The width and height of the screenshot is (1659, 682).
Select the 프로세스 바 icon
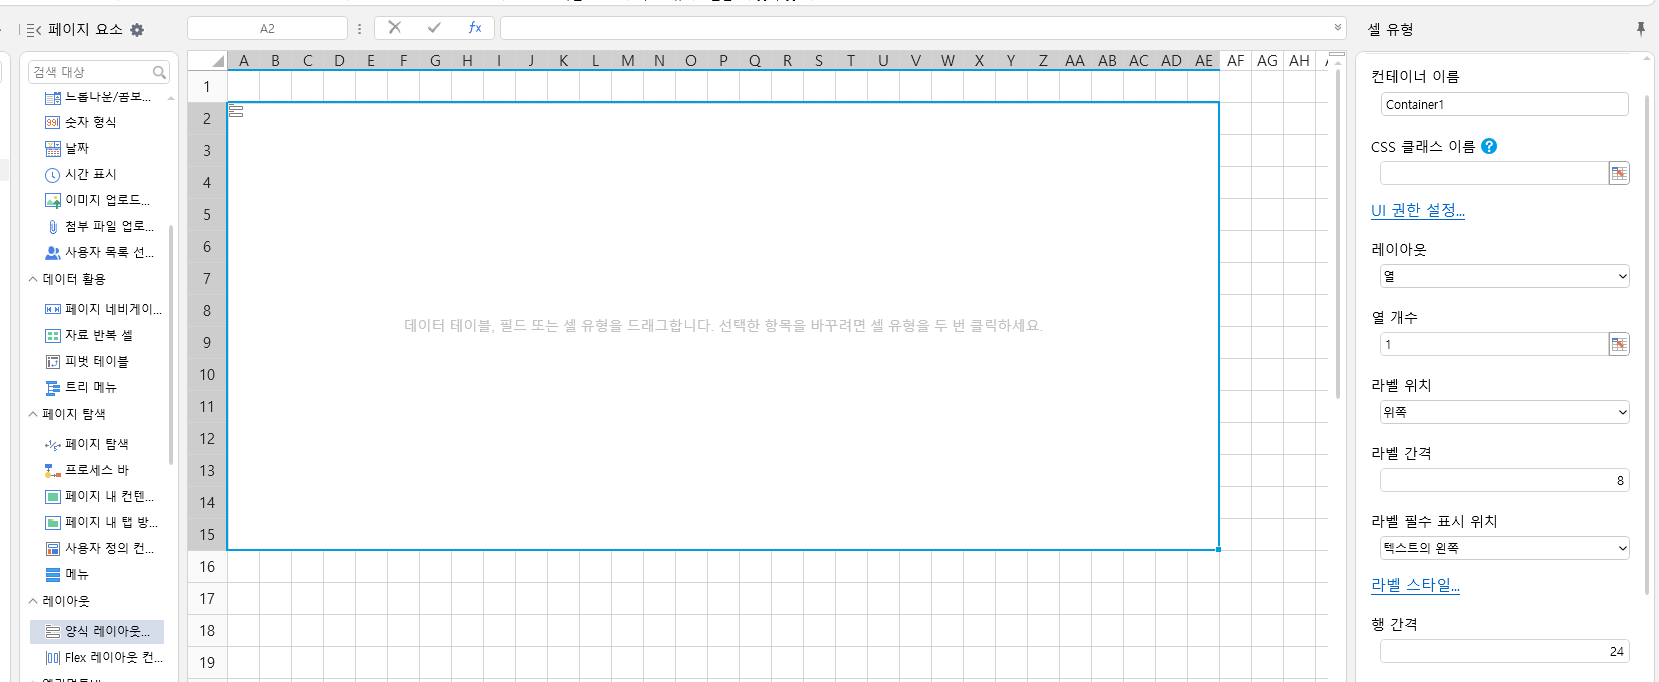[x=53, y=470]
